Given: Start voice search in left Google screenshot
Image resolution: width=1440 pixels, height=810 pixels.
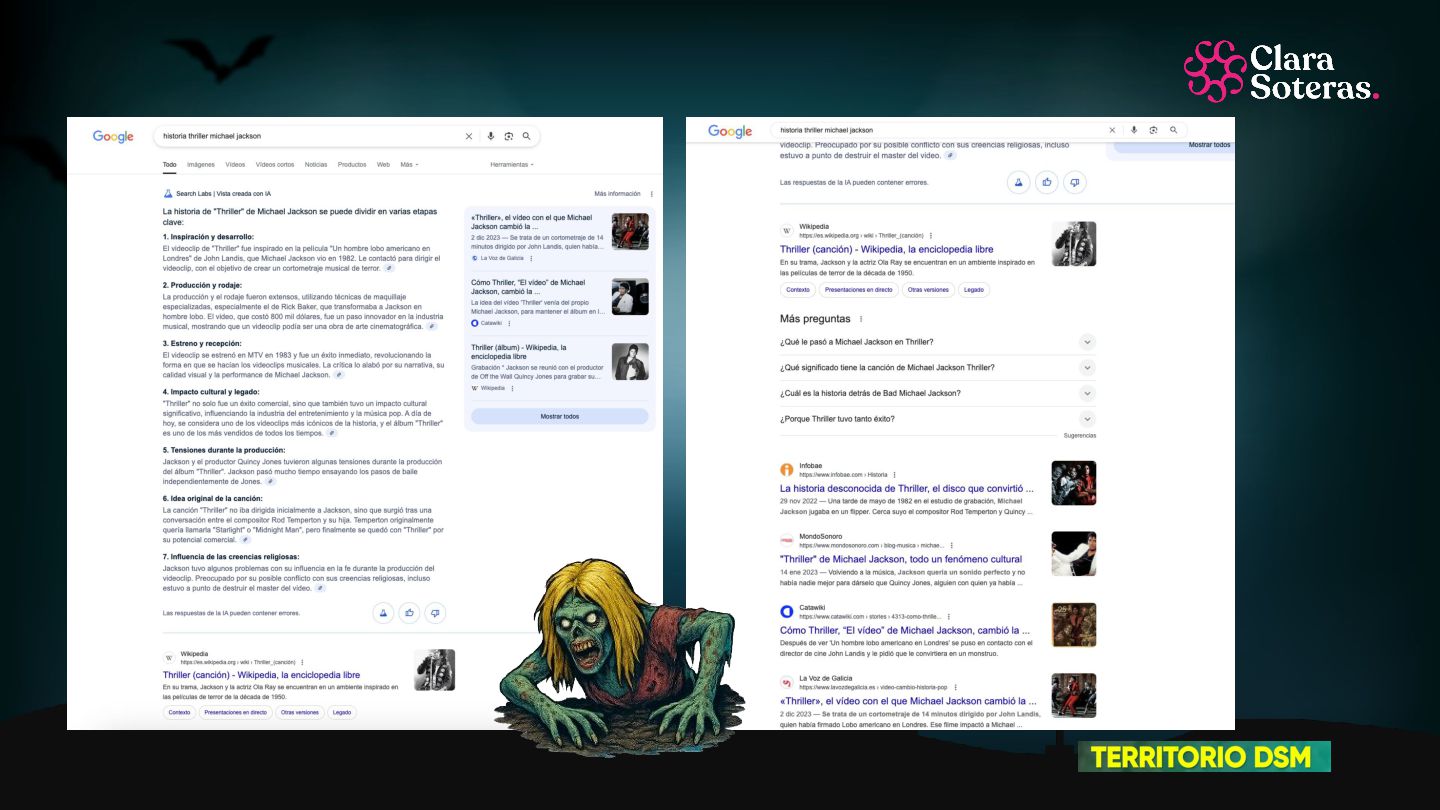Looking at the screenshot, I should tap(490, 137).
